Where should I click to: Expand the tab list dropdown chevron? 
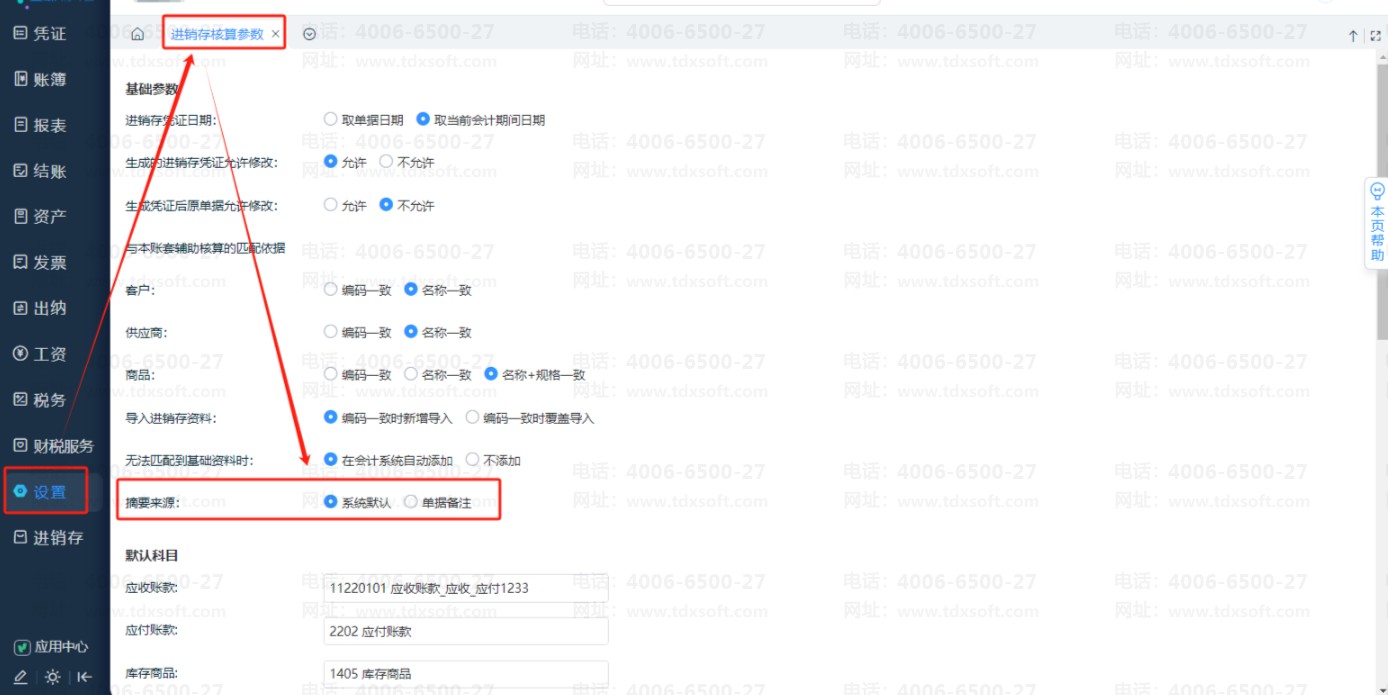tap(310, 34)
